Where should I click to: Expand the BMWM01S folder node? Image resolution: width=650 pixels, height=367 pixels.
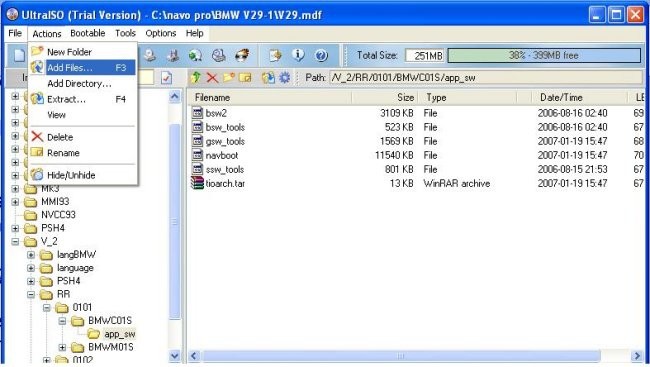point(63,348)
